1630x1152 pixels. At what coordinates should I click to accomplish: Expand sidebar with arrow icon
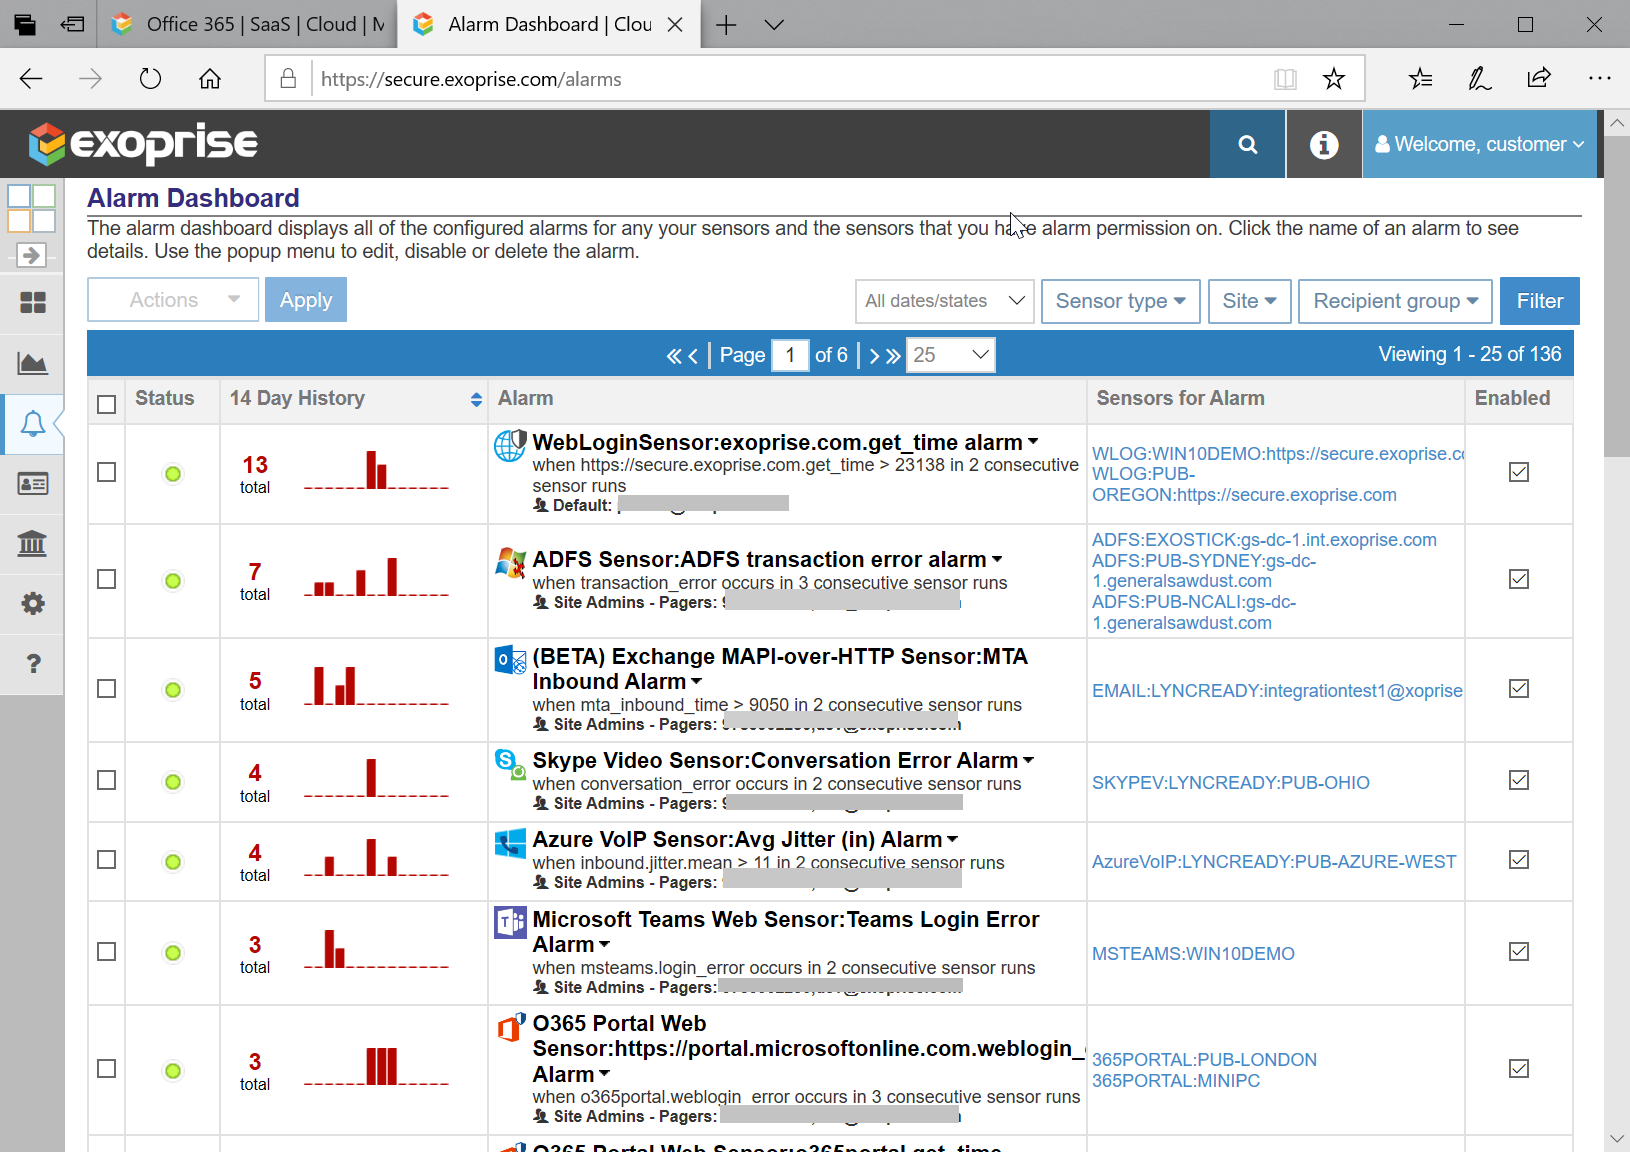pyautogui.click(x=32, y=255)
